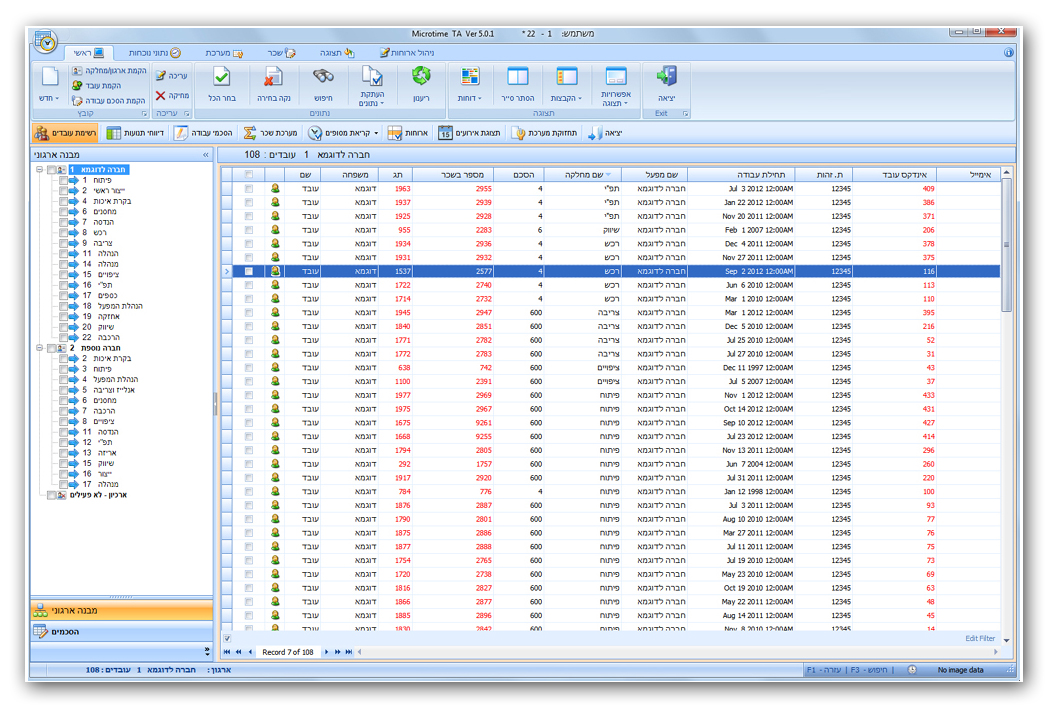Viewport: 1049px width, 709px height.
Task: Switch to the נתוני נוכחות ribbon tab
Action: [x=155, y=52]
